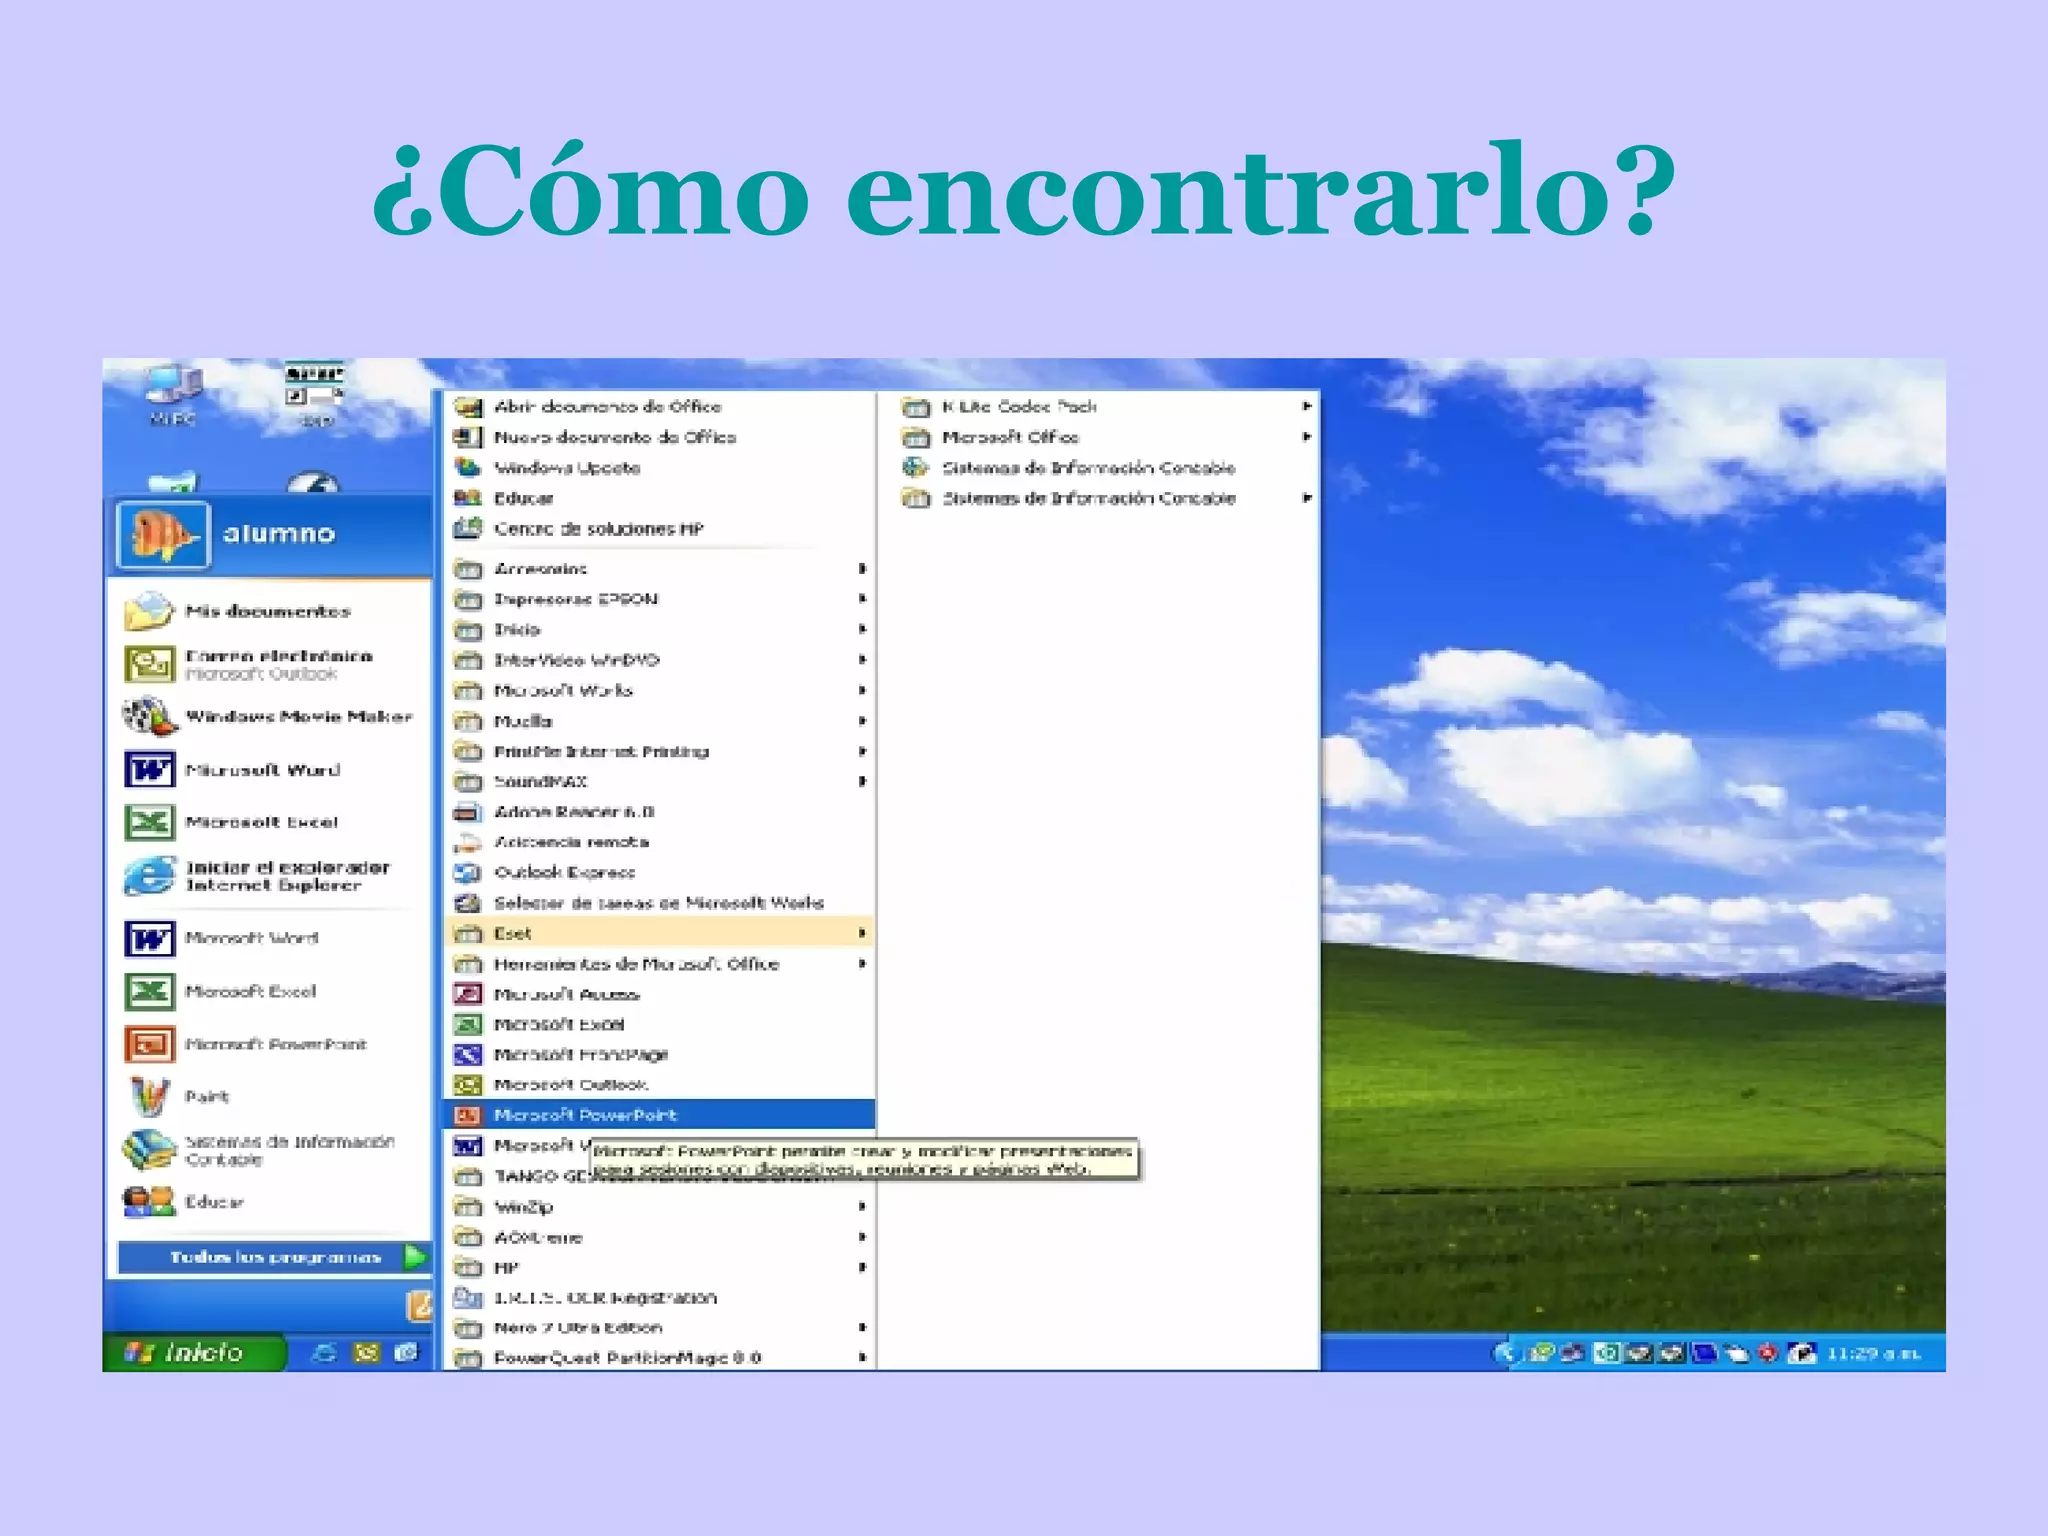Viewport: 2048px width, 1536px height.
Task: Open the Inicio programs folder entry
Action: (659, 629)
